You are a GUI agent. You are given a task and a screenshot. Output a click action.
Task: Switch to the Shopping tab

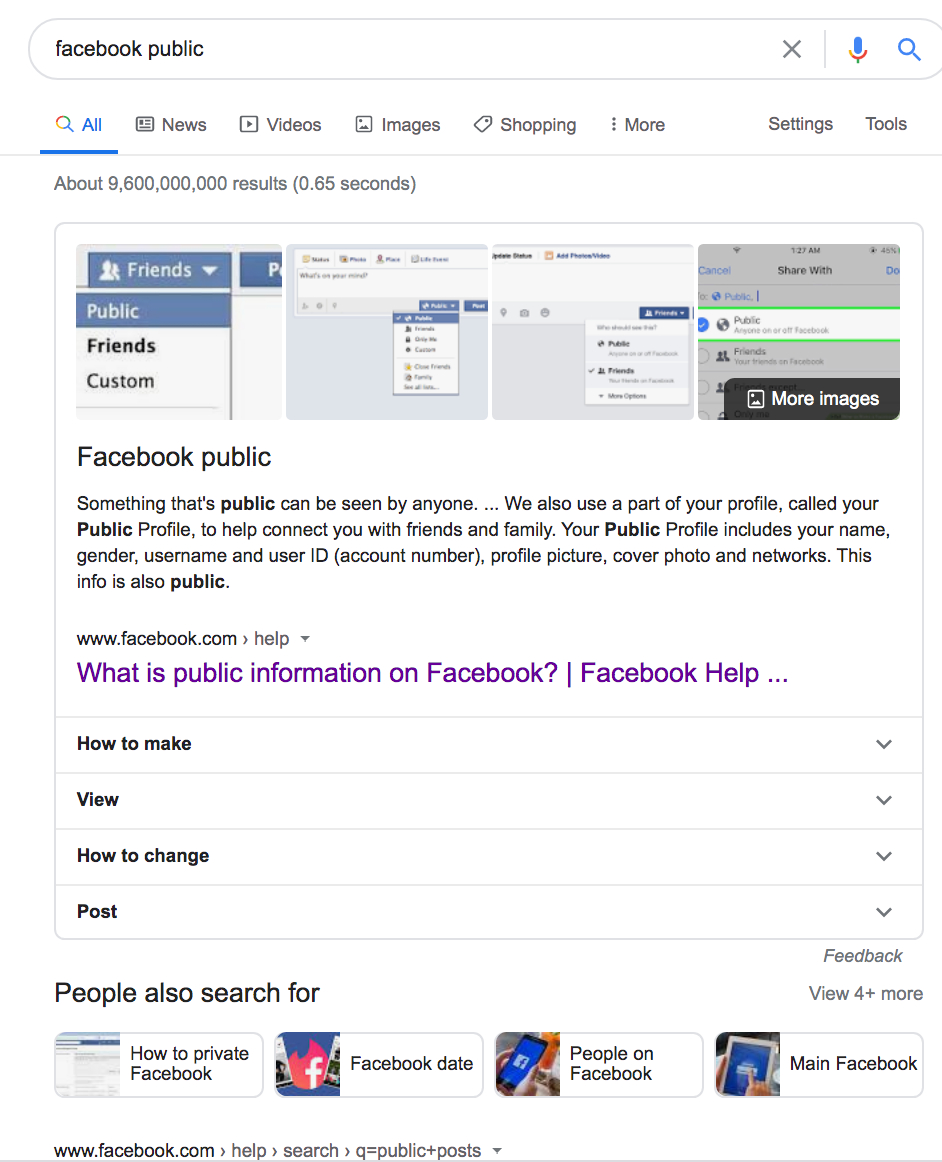[525, 124]
